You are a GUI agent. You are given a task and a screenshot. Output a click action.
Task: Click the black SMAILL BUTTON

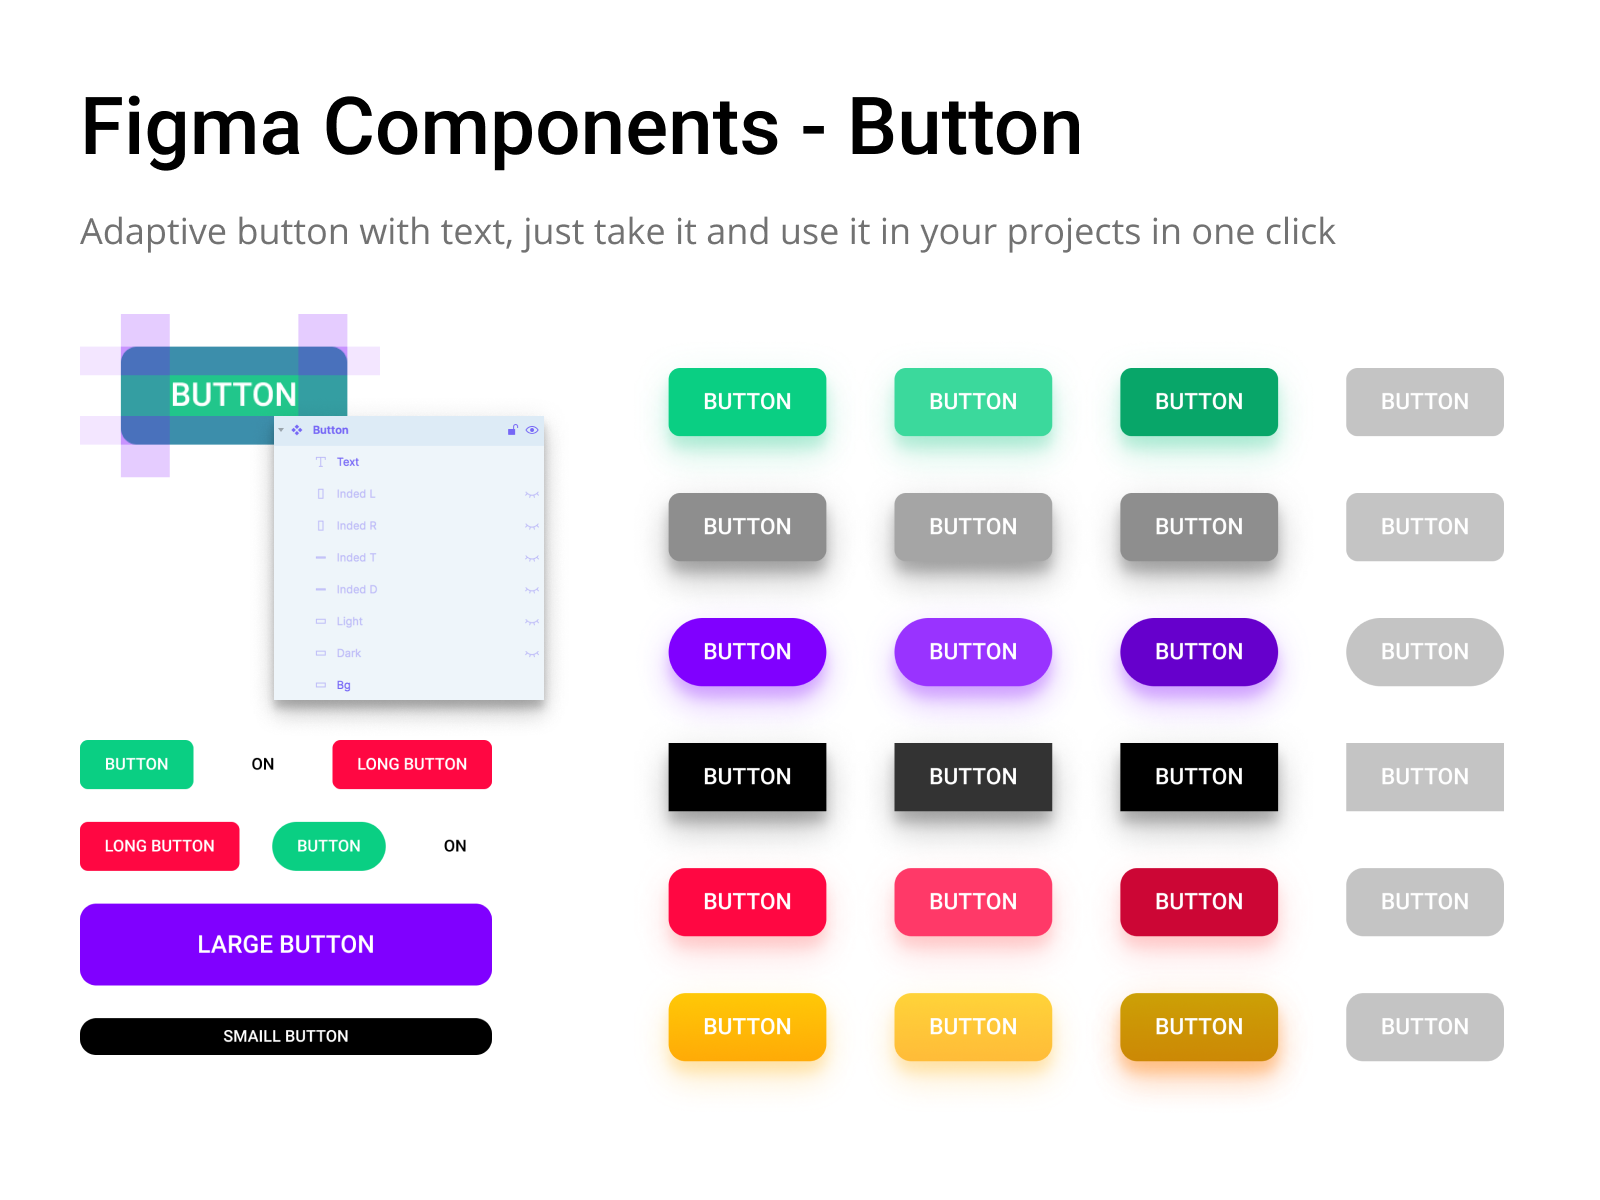pos(285,1036)
